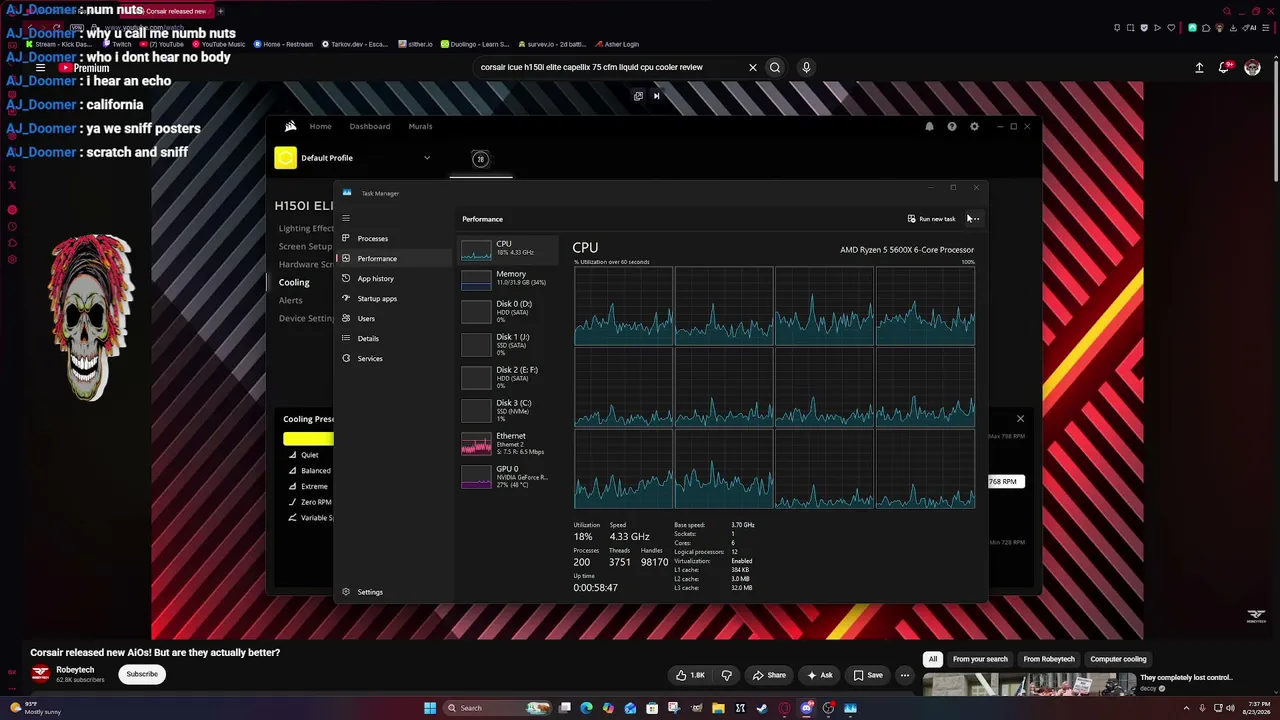Choose Zero RPM cooling preset
The height and width of the screenshot is (720, 1280).
[x=310, y=502]
